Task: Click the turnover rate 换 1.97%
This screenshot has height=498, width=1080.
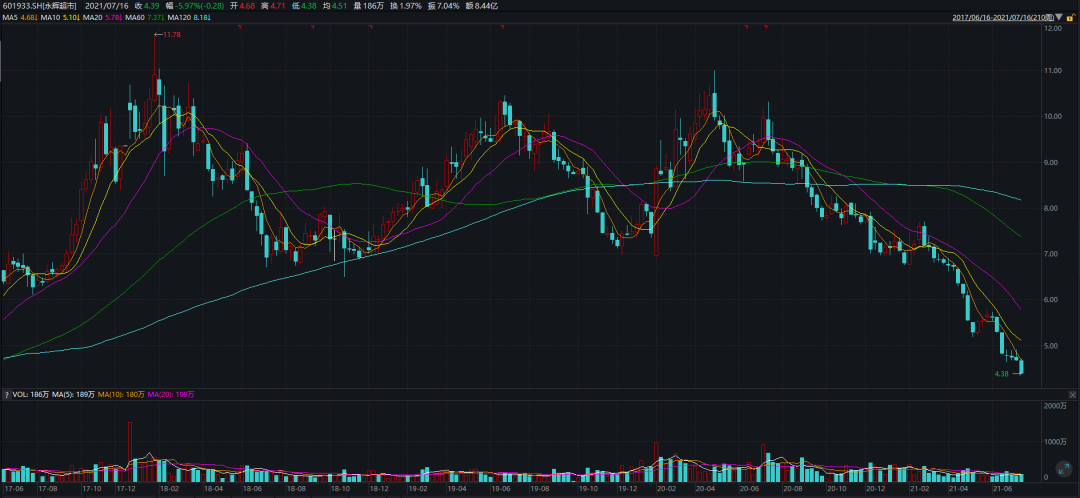Action: [406, 6]
